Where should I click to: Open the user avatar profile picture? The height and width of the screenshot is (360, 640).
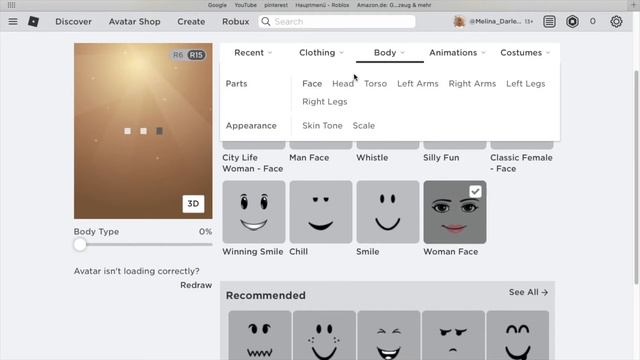[459, 21]
